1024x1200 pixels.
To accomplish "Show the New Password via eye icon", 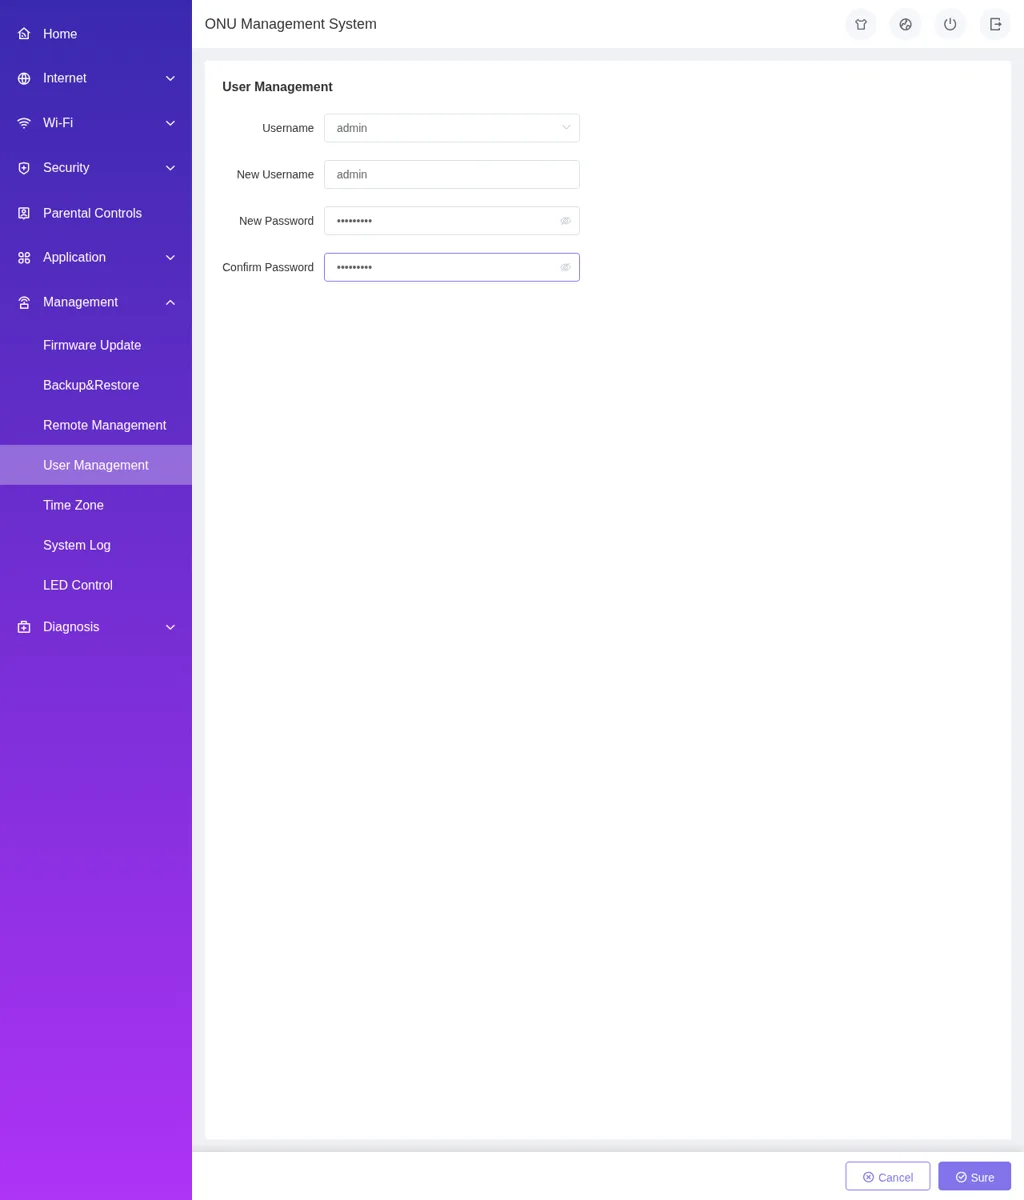I will tap(565, 221).
